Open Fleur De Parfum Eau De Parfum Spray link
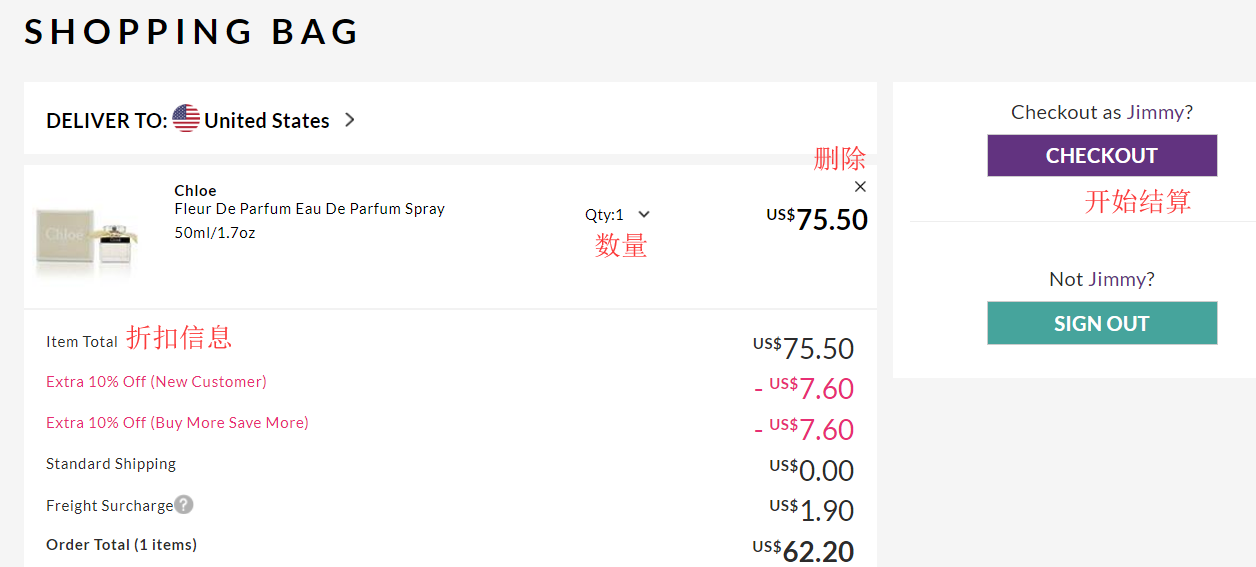 309,209
